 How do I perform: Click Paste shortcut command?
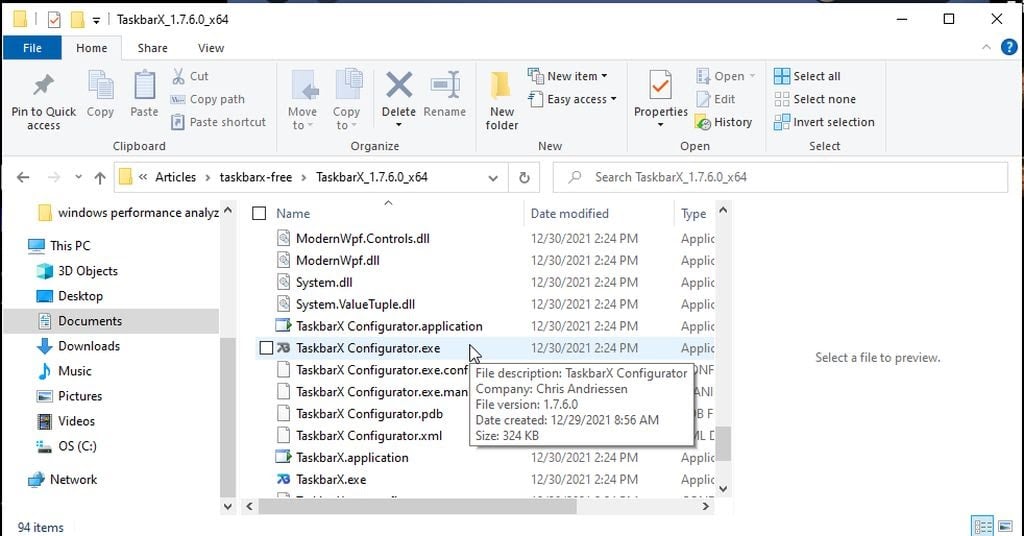219,122
